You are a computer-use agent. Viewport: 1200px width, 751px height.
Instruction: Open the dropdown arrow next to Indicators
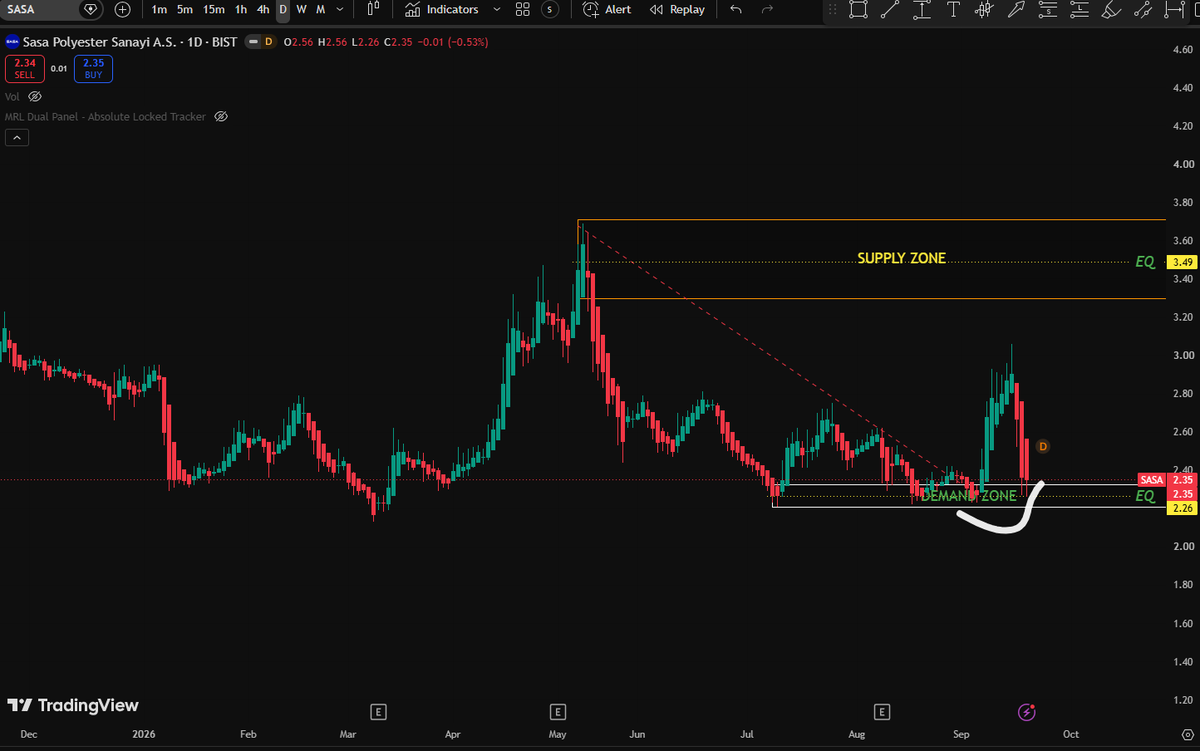coord(496,9)
